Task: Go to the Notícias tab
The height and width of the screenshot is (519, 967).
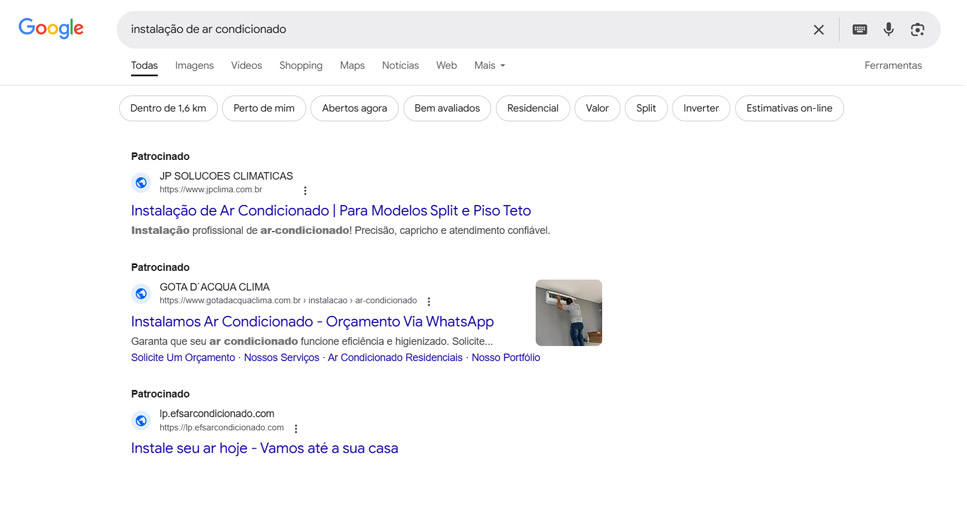Action: pyautogui.click(x=400, y=65)
